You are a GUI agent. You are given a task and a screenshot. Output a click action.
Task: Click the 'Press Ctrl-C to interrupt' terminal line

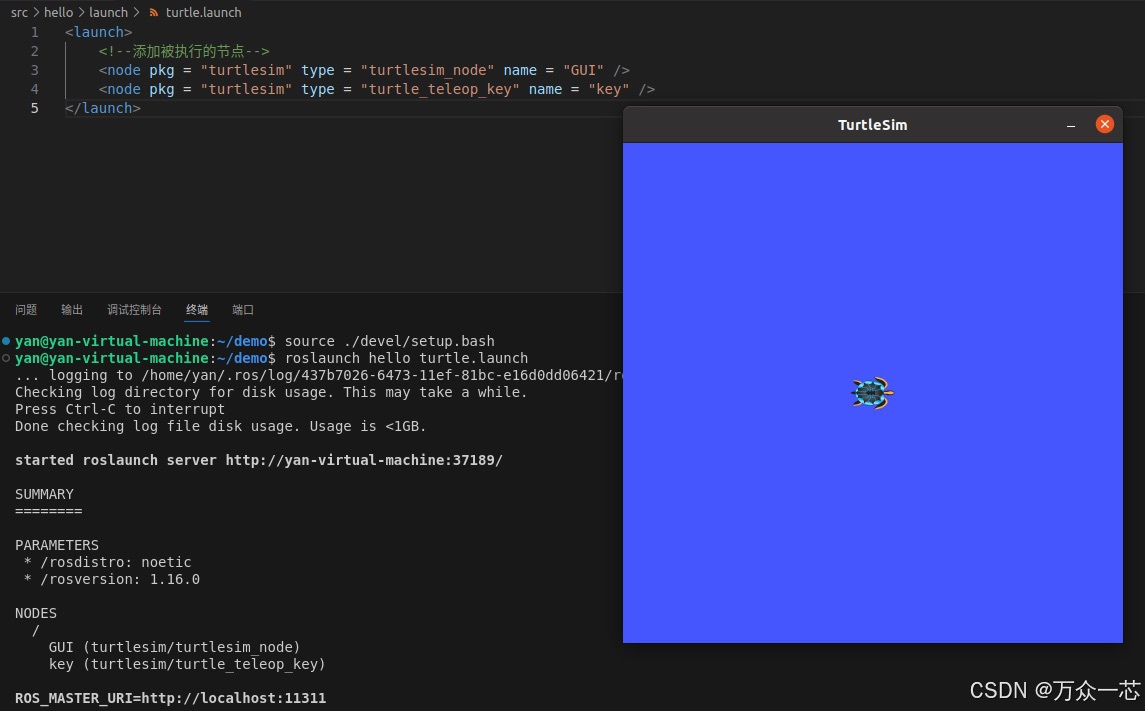pos(120,410)
